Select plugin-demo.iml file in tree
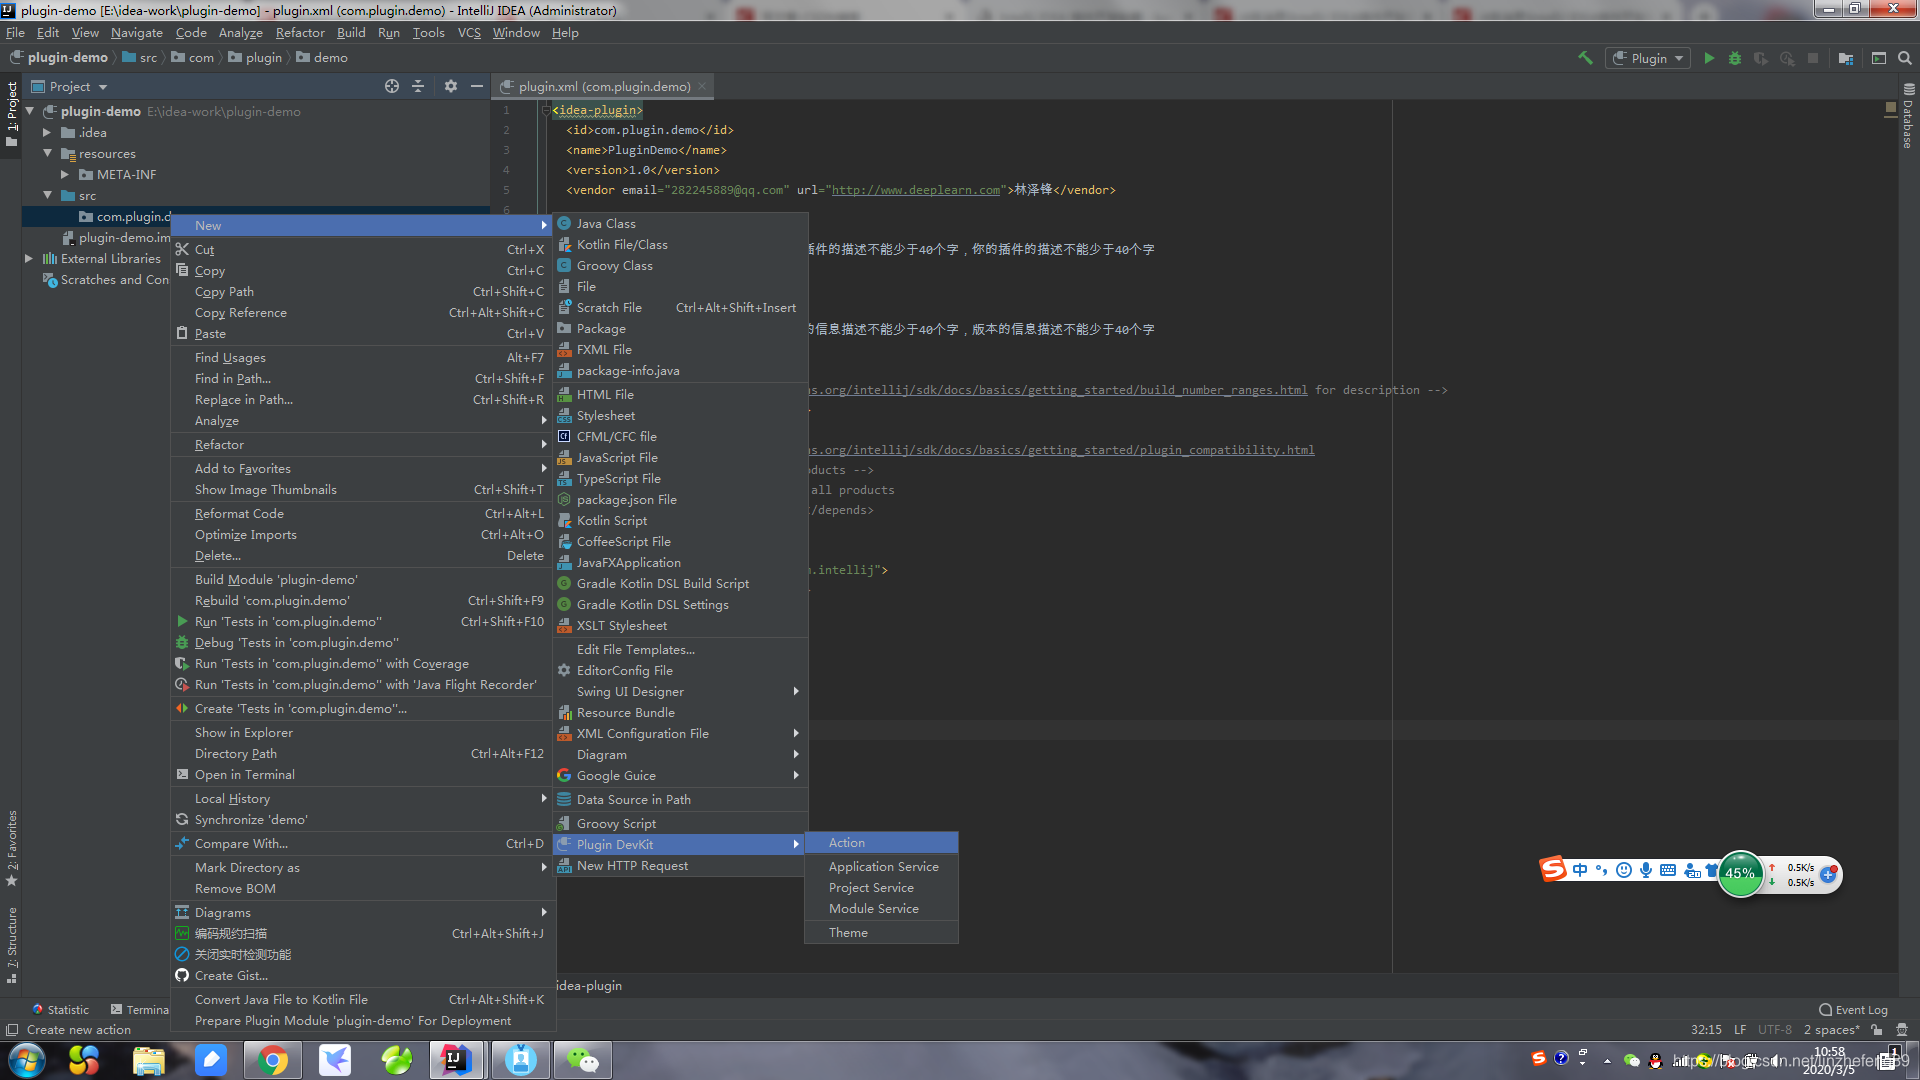This screenshot has width=1920, height=1080. [117, 237]
